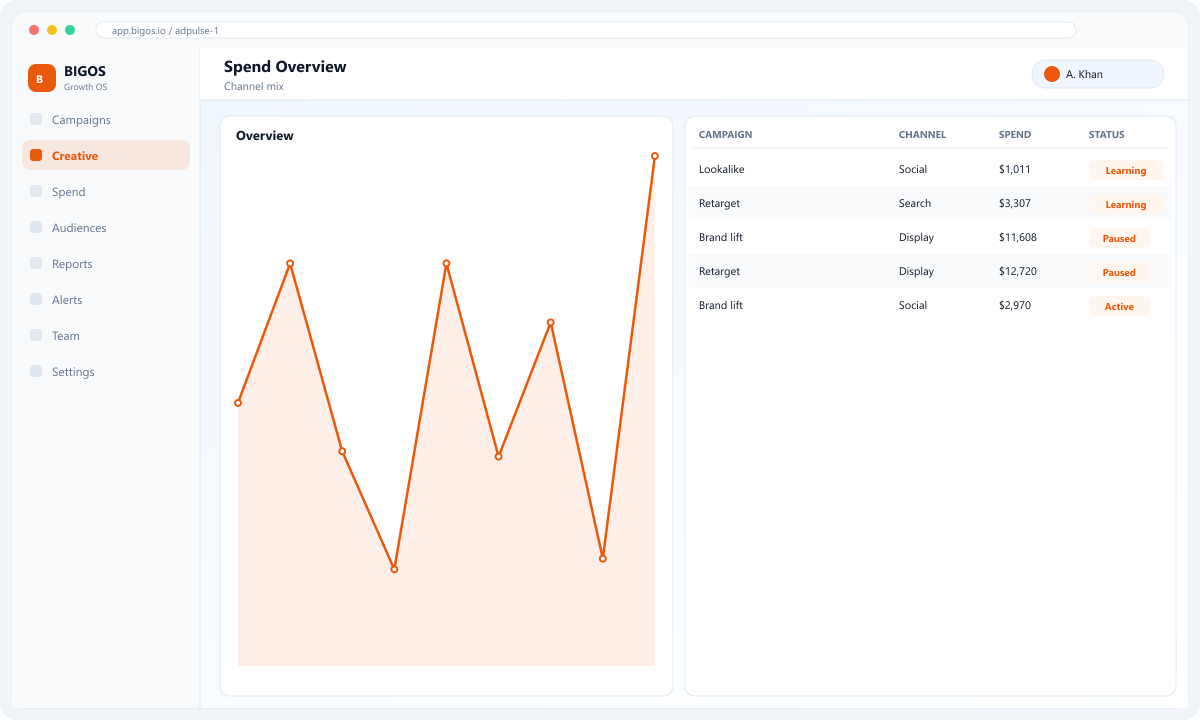Click the $11,608 spend value
The width and height of the screenshot is (1200, 720).
(x=1018, y=237)
